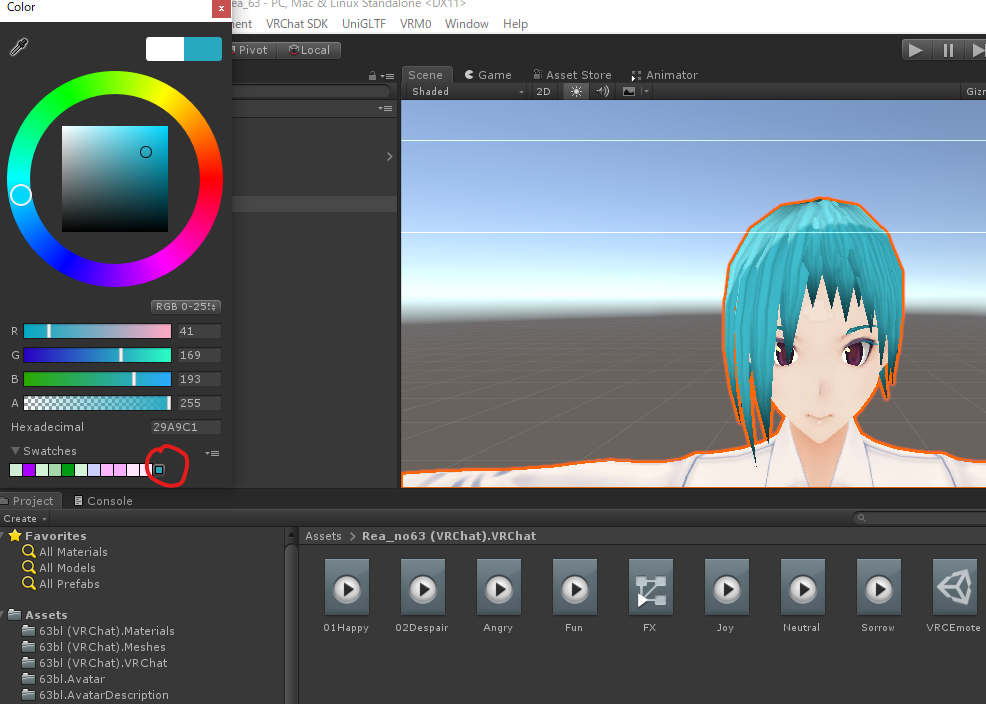The height and width of the screenshot is (704, 986).
Task: Switch to the Project tab
Action: tap(28, 501)
